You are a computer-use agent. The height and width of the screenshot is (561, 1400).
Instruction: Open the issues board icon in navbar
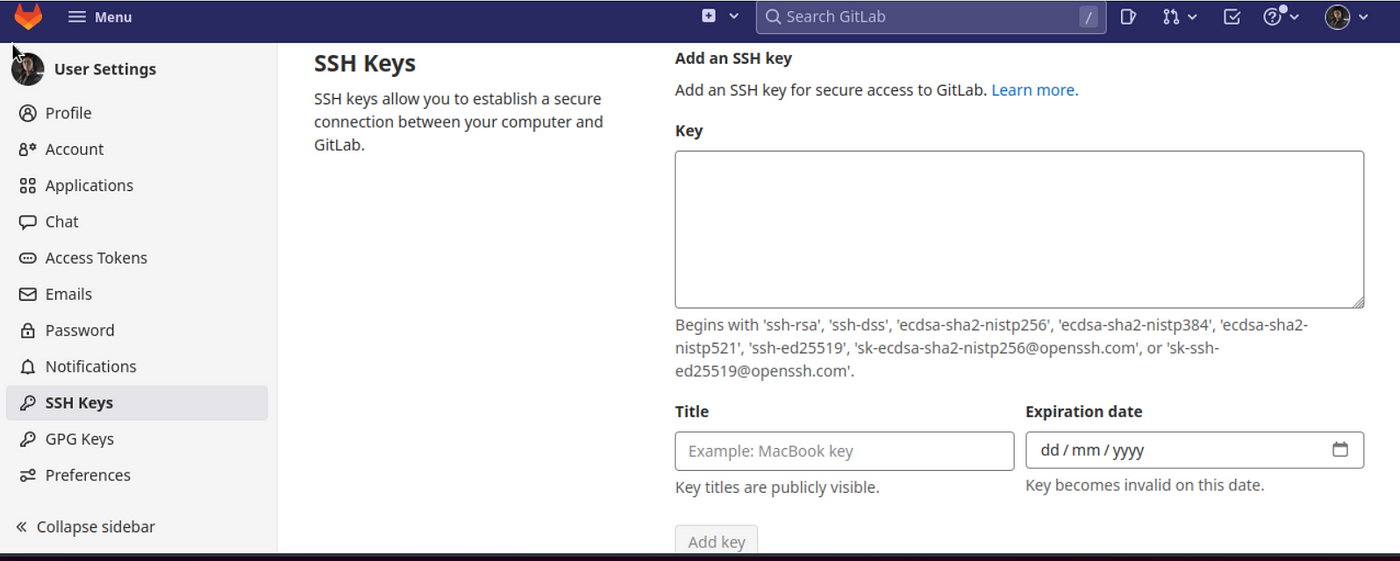(1128, 17)
